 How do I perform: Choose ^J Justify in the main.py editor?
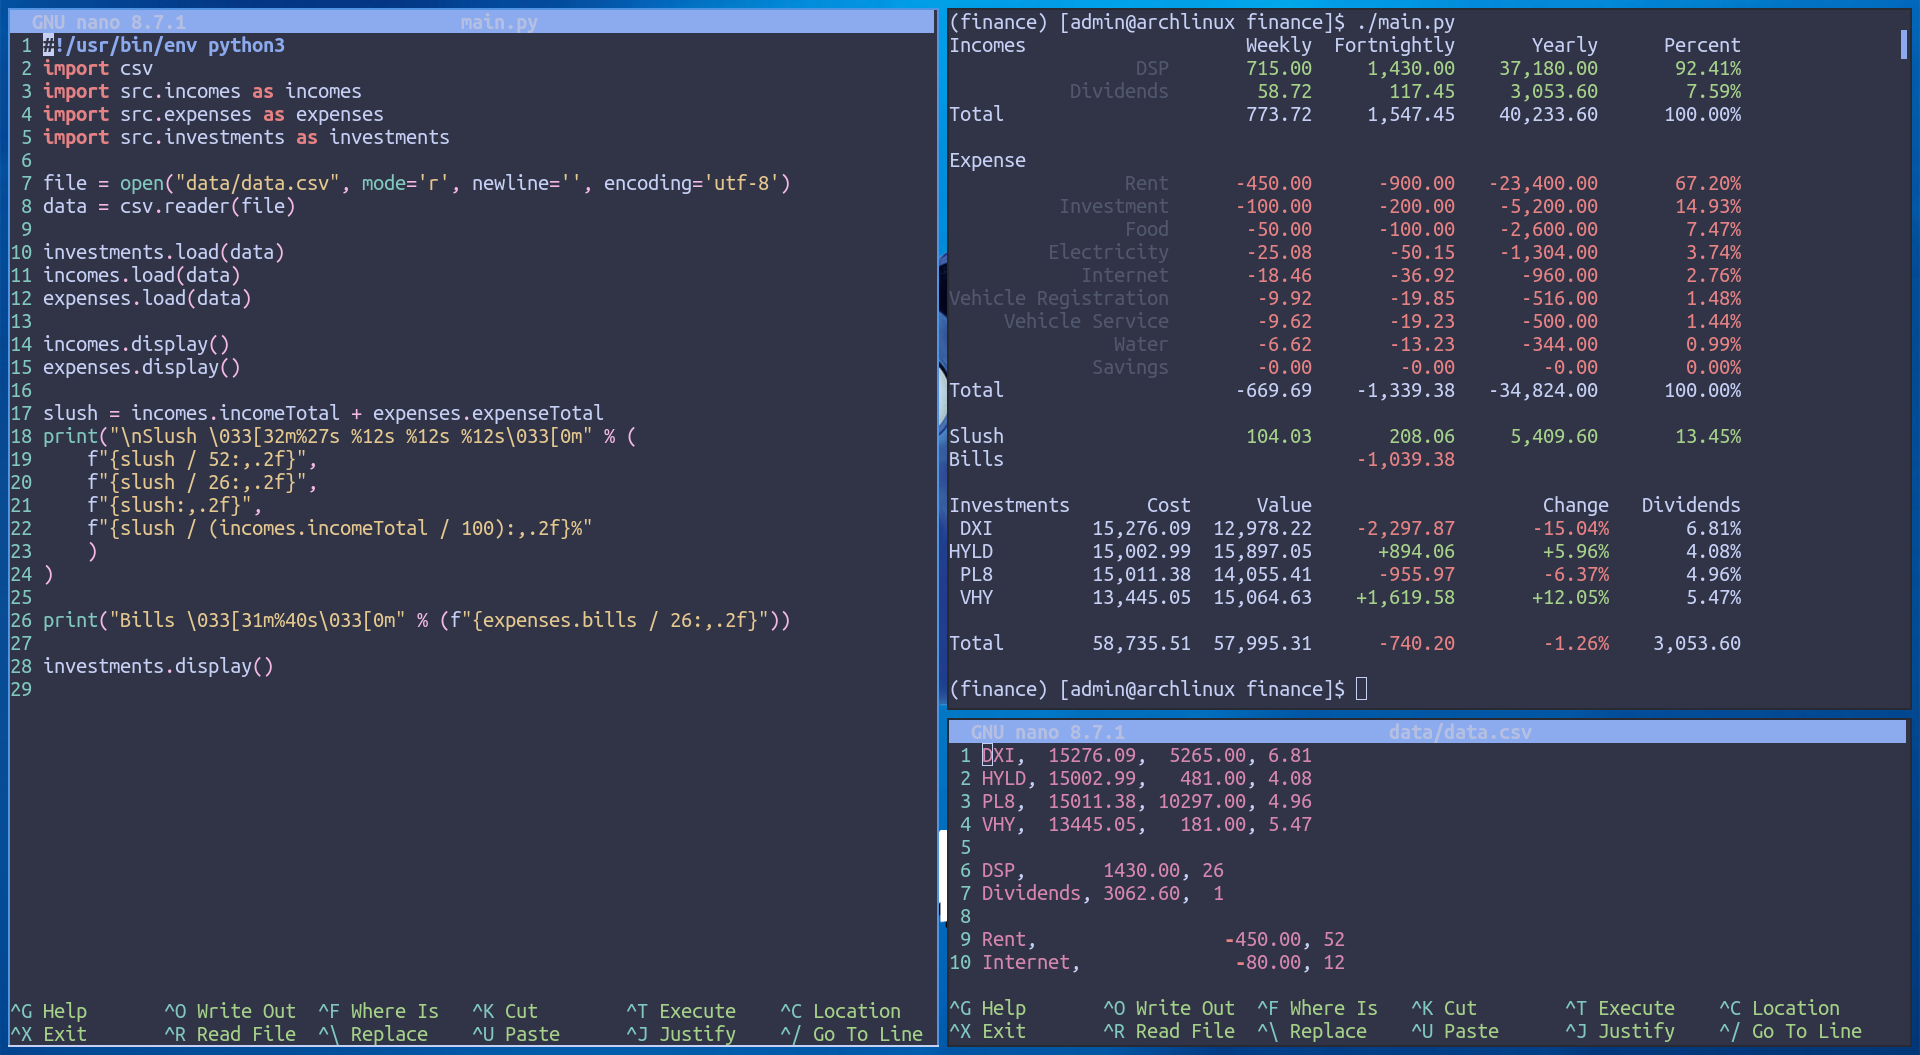click(x=681, y=1034)
